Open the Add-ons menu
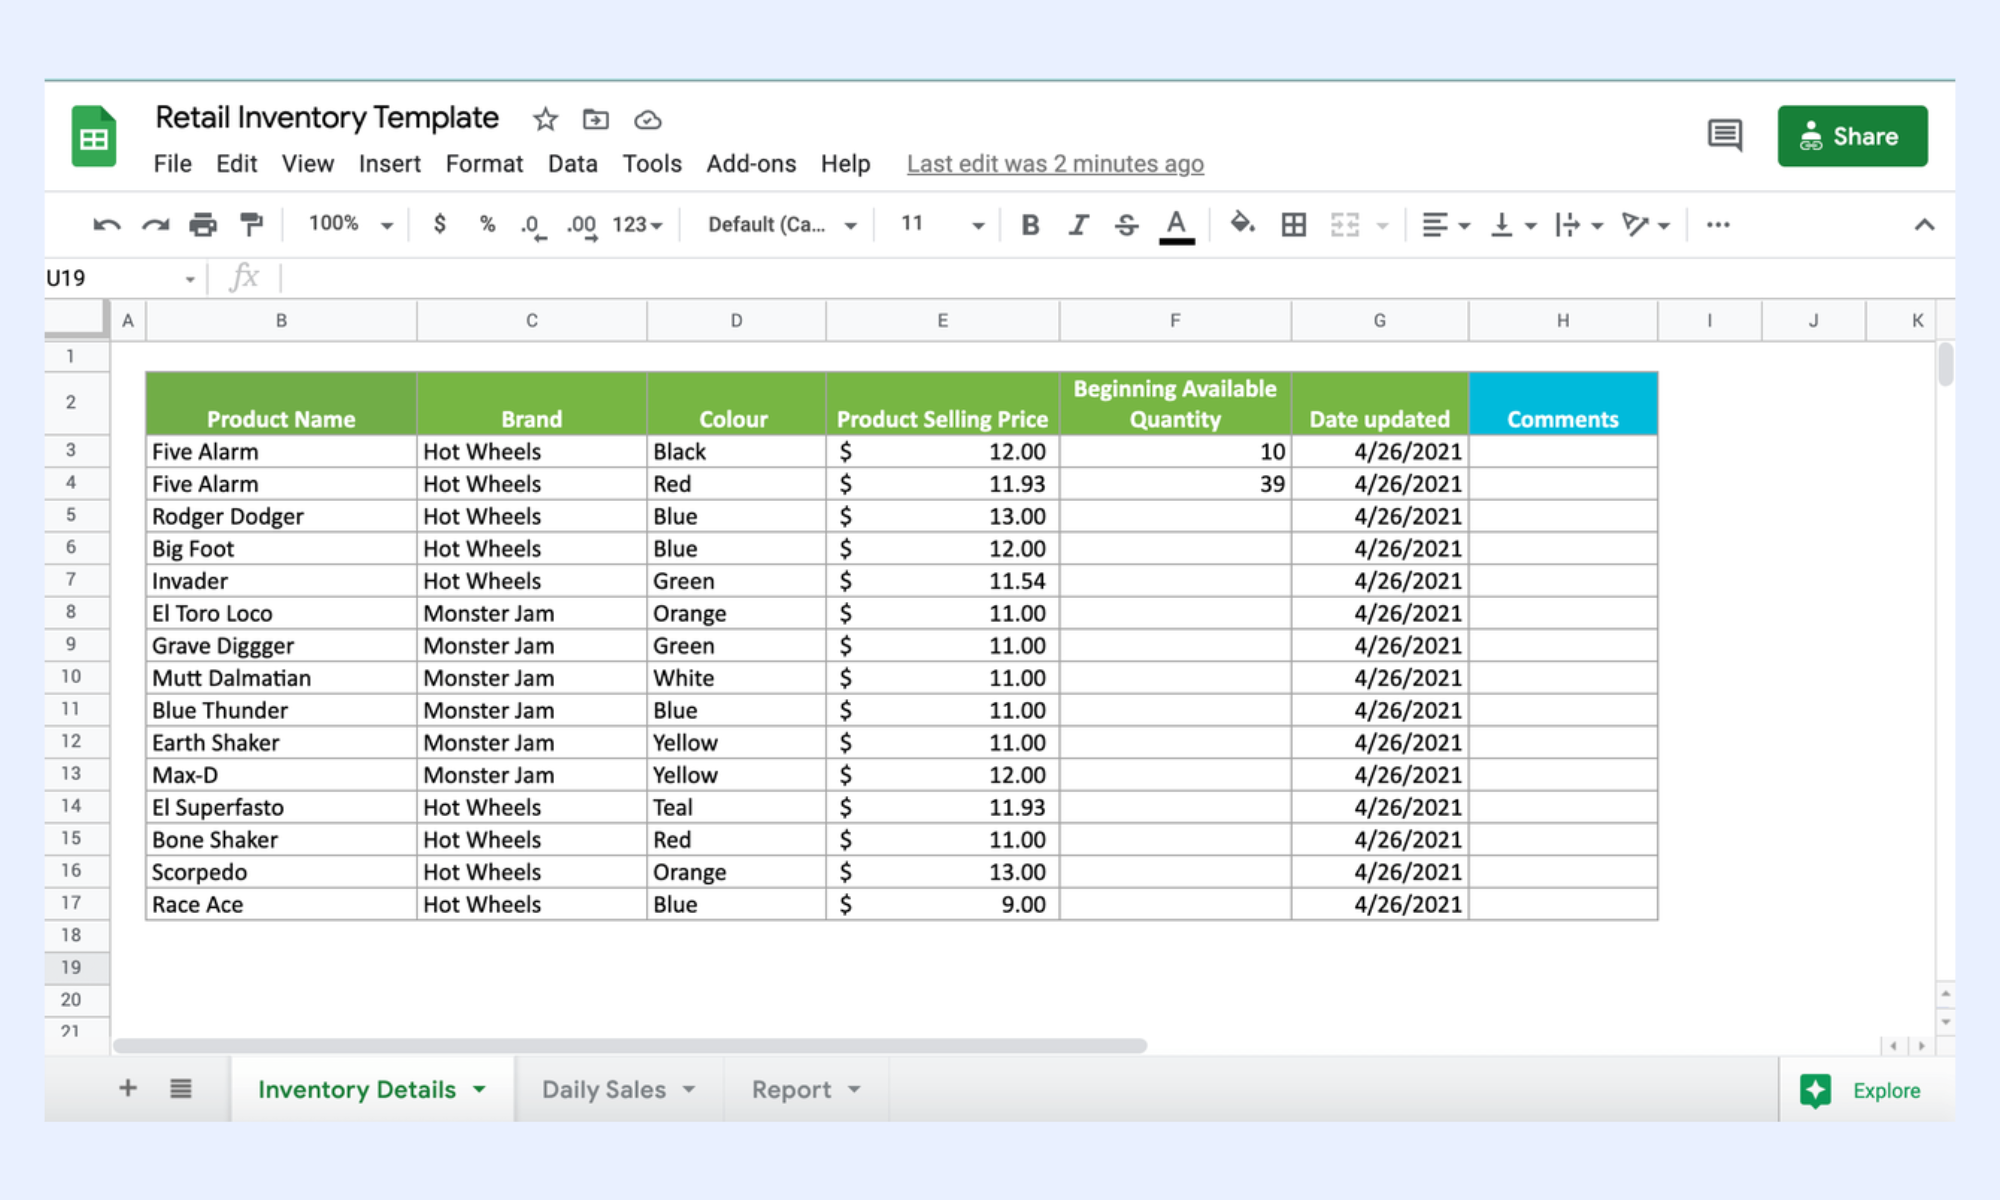2000x1200 pixels. (x=751, y=164)
